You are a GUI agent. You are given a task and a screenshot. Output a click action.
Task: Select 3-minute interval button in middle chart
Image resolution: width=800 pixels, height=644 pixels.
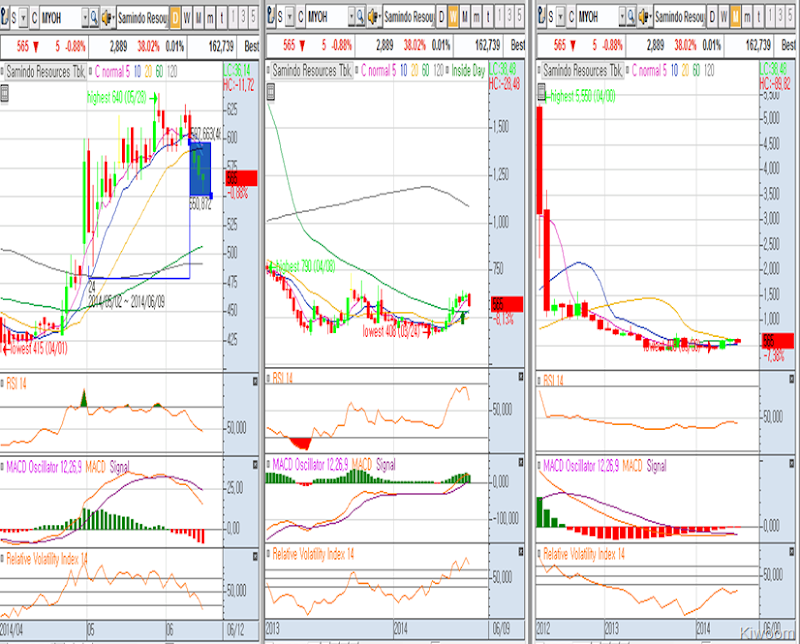(x=509, y=17)
